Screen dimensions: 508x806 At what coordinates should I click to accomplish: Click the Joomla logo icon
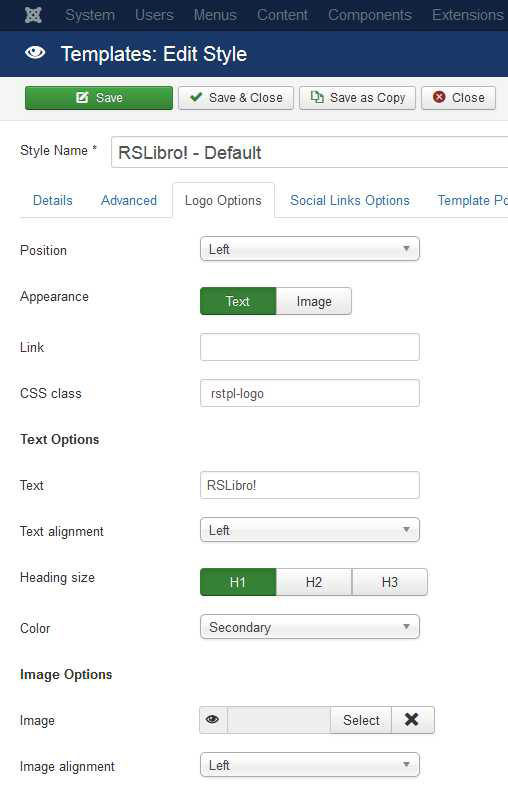coord(33,15)
